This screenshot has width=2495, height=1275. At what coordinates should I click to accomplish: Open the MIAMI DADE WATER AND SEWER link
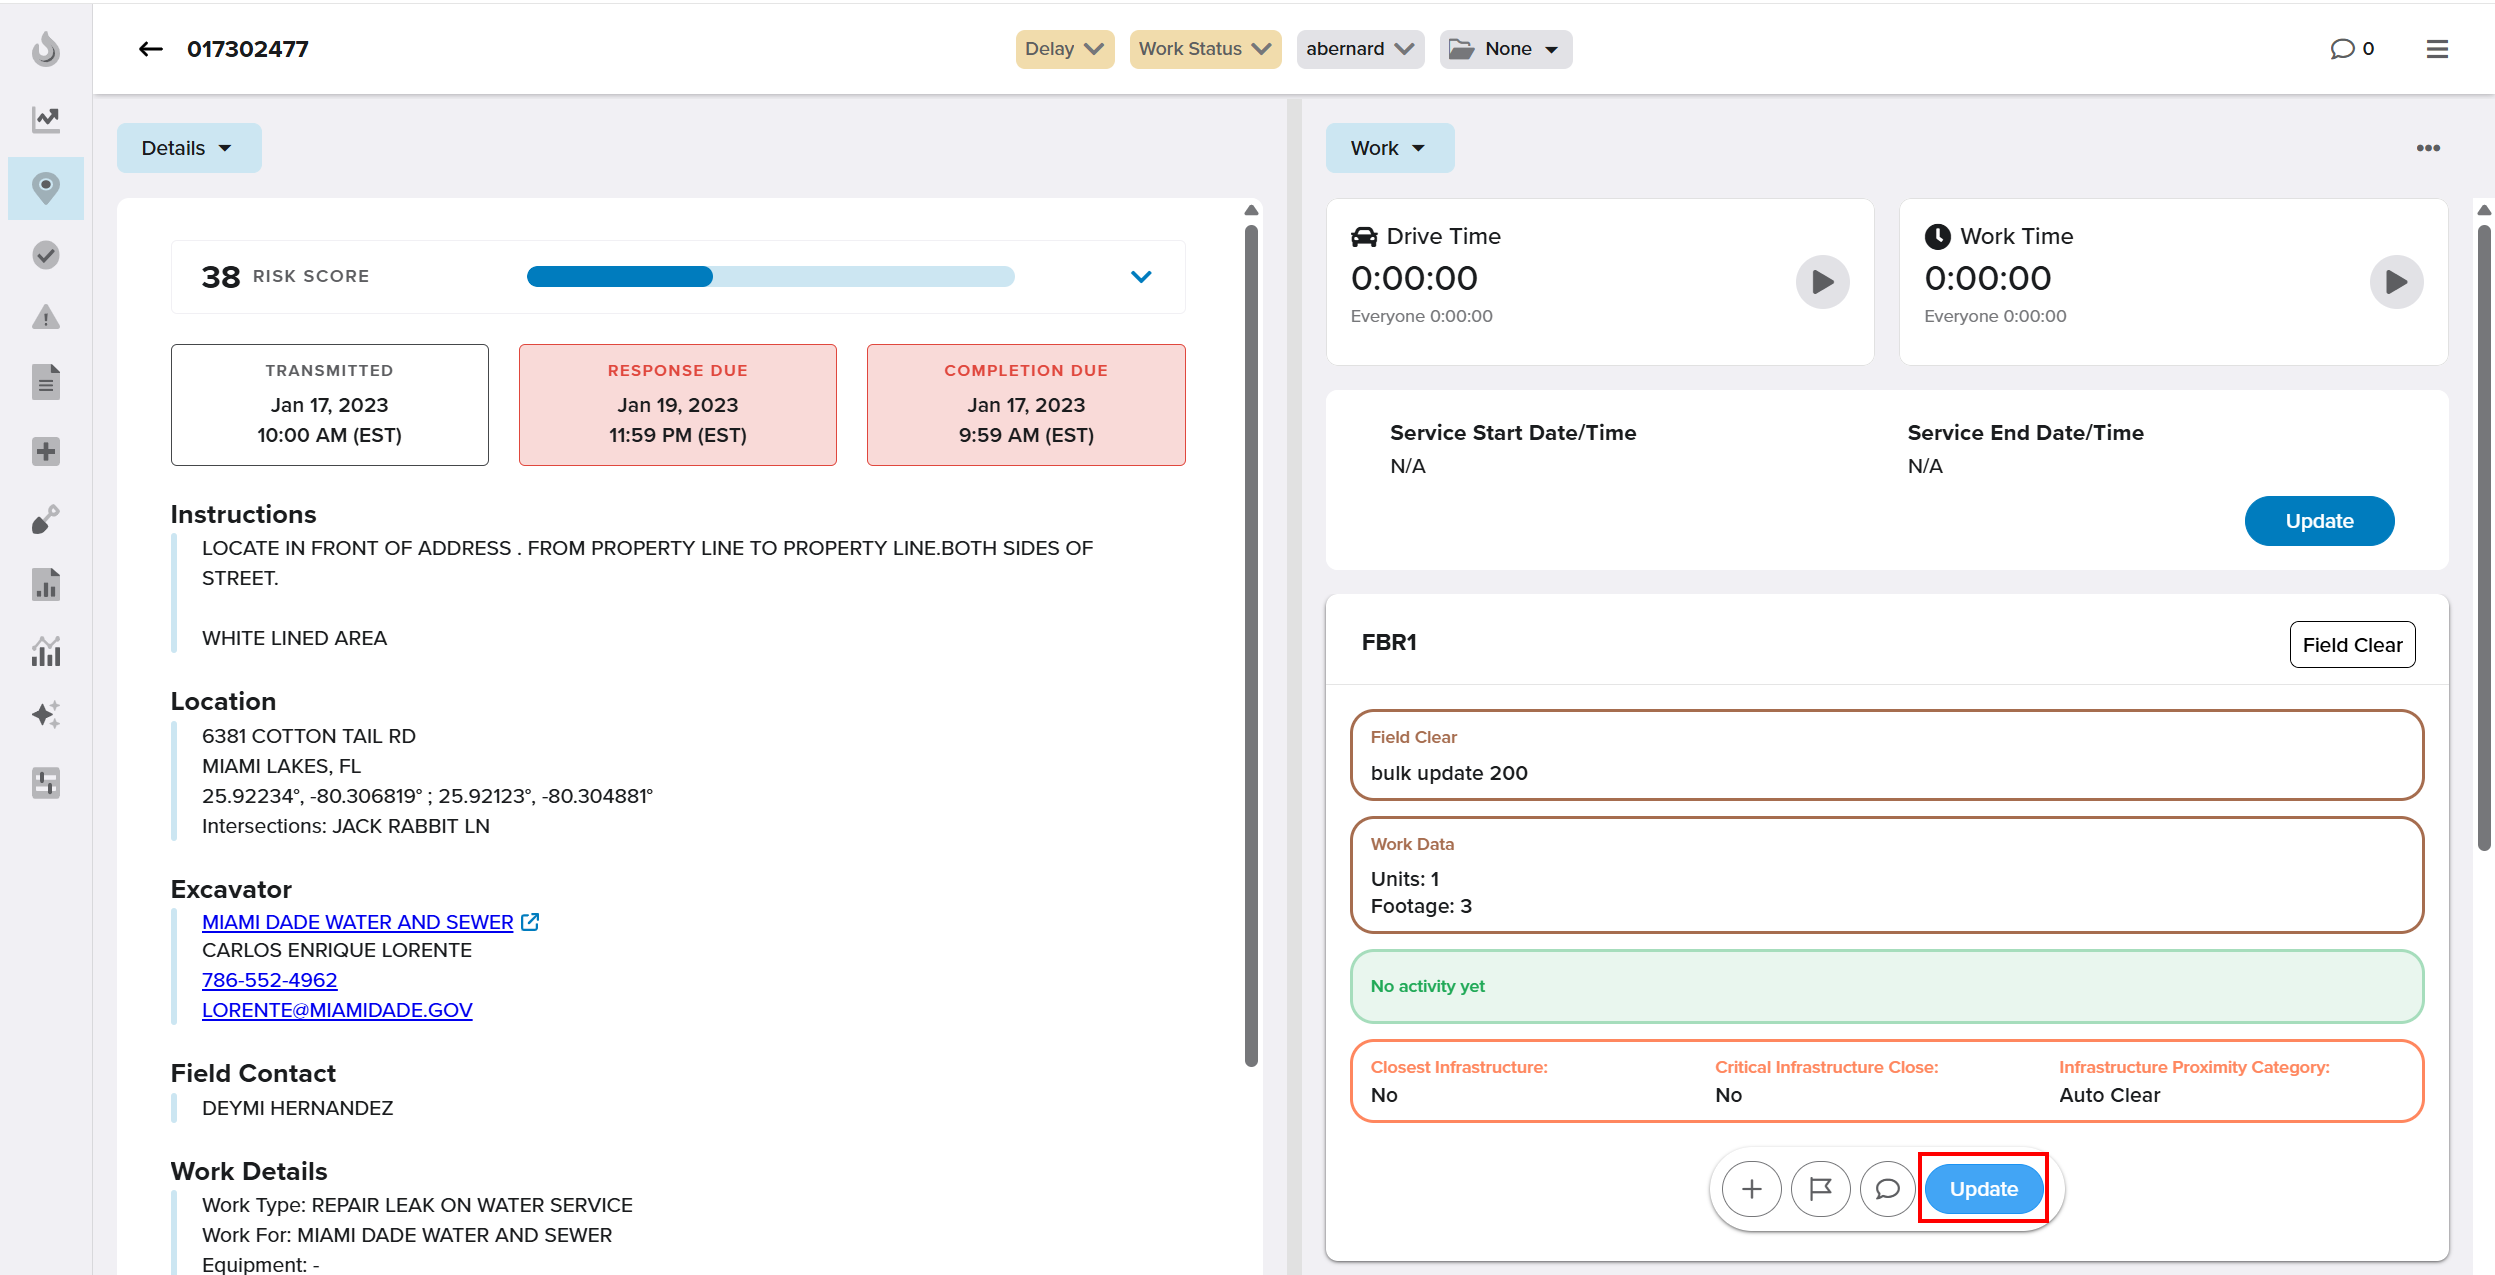(x=357, y=922)
